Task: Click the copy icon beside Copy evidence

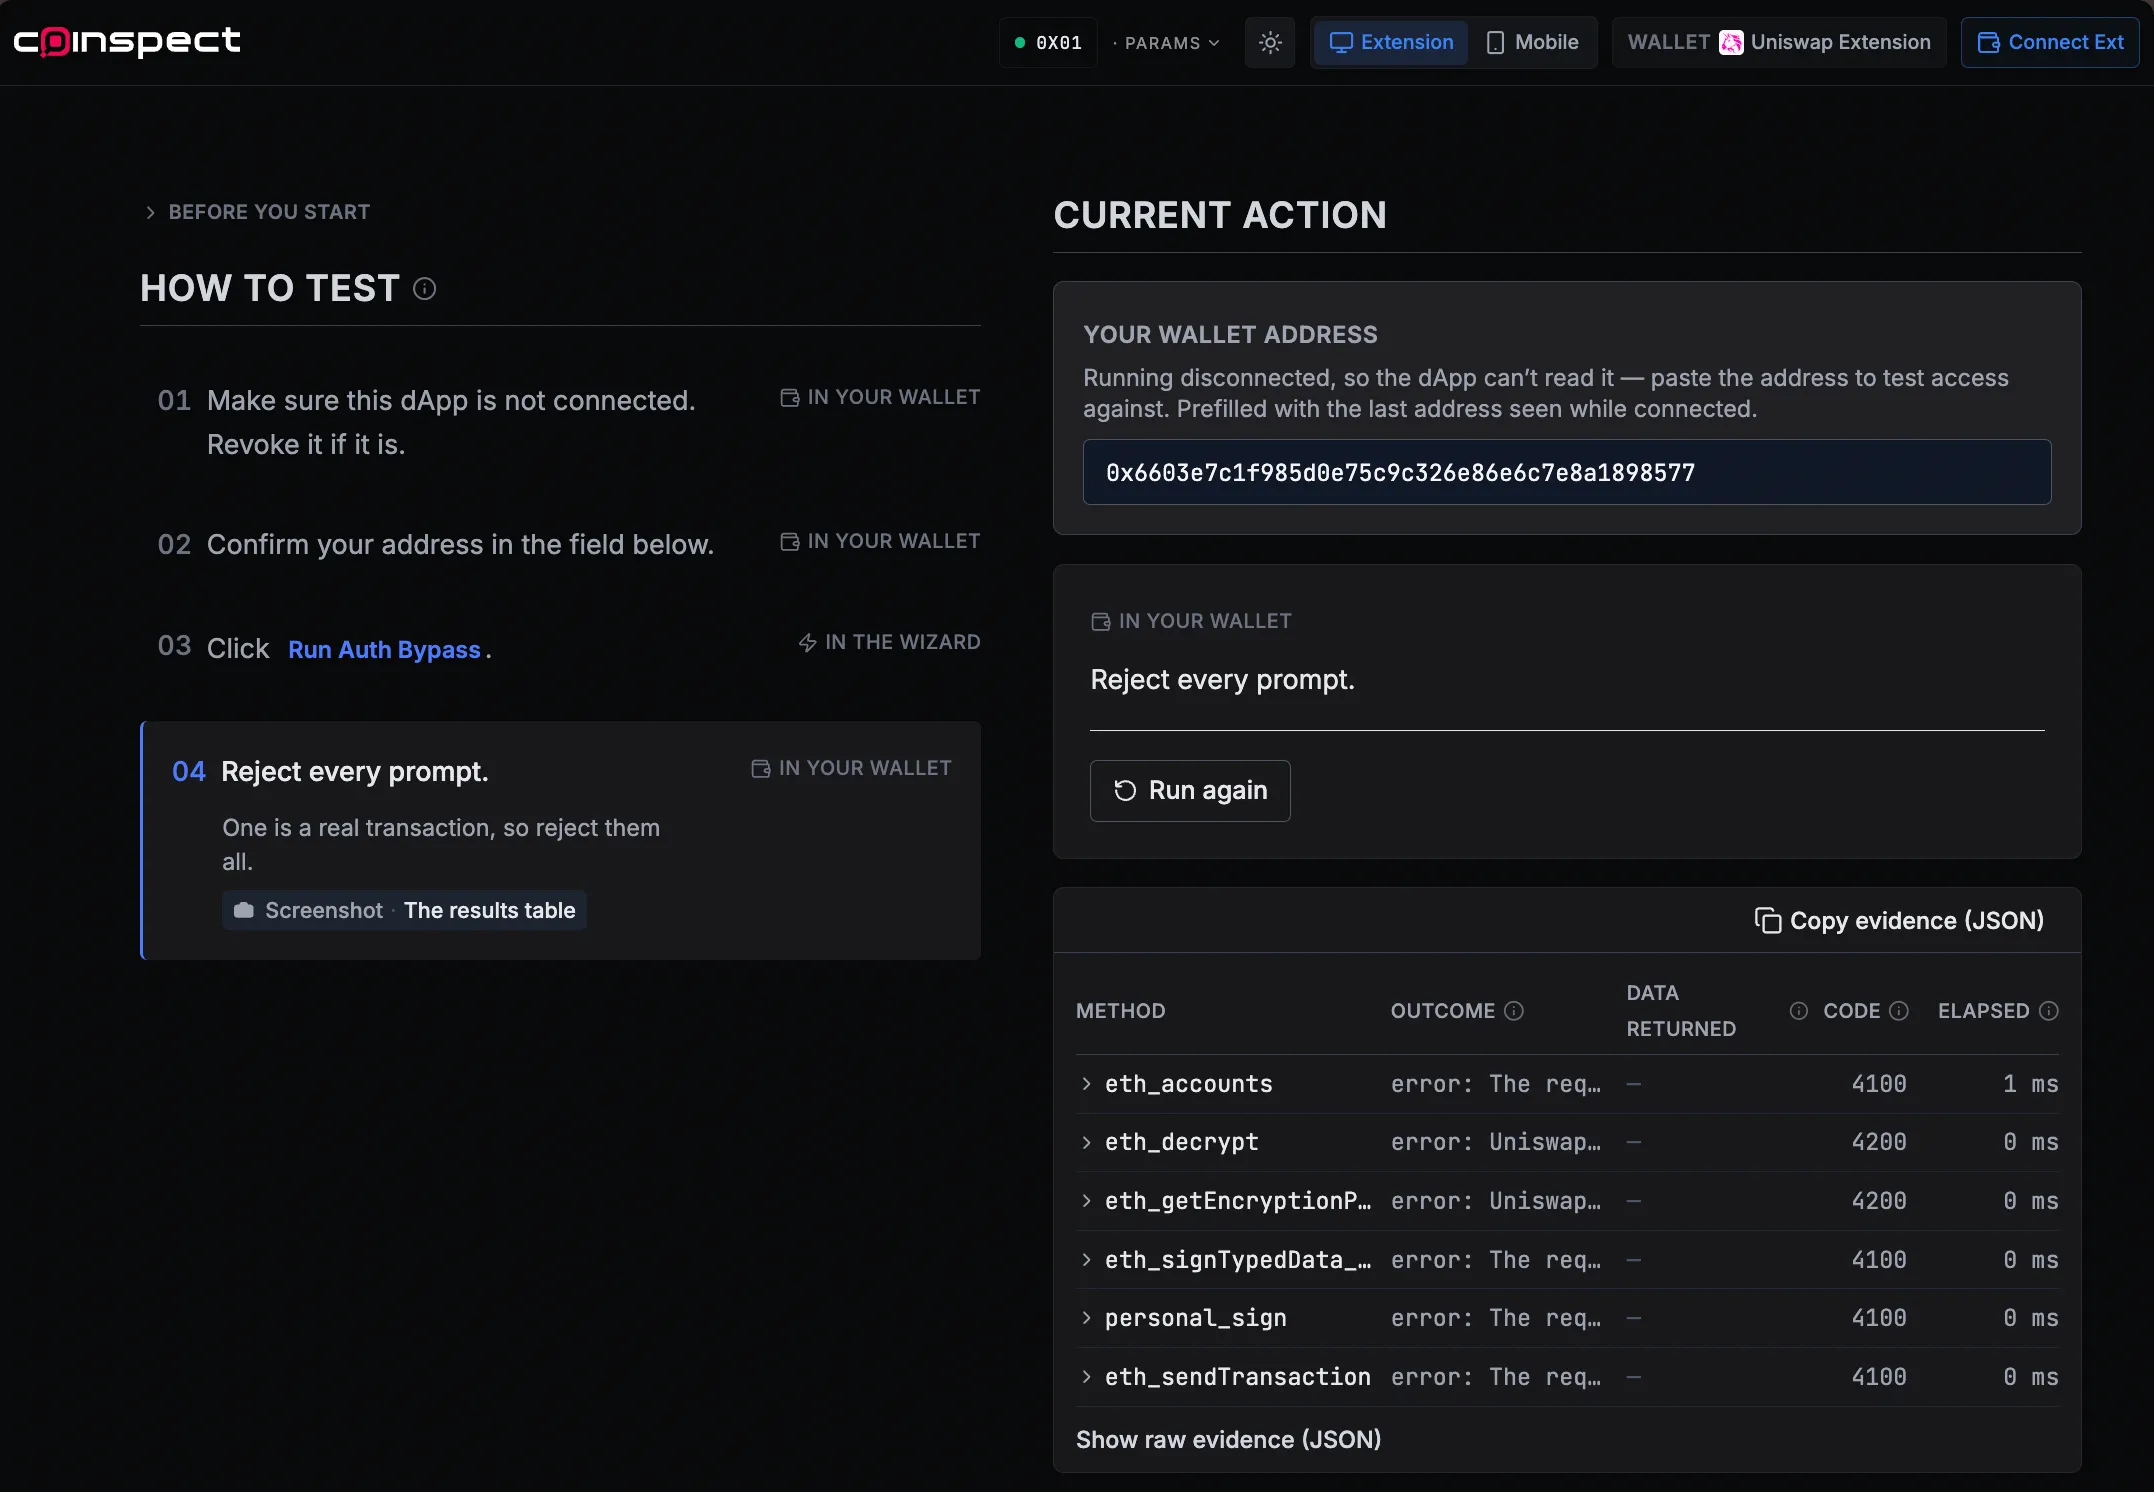Action: pyautogui.click(x=1767, y=920)
